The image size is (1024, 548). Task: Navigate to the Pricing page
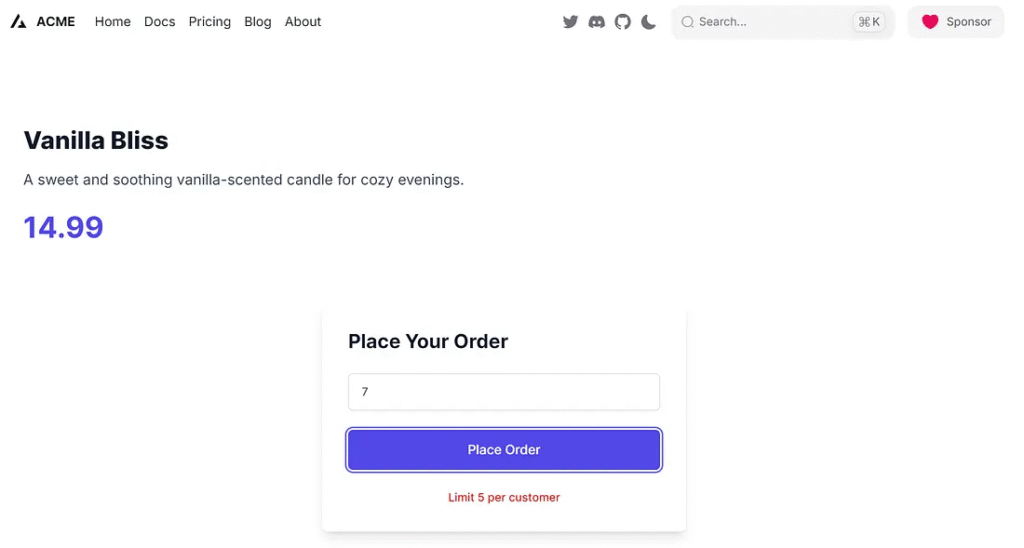point(210,22)
